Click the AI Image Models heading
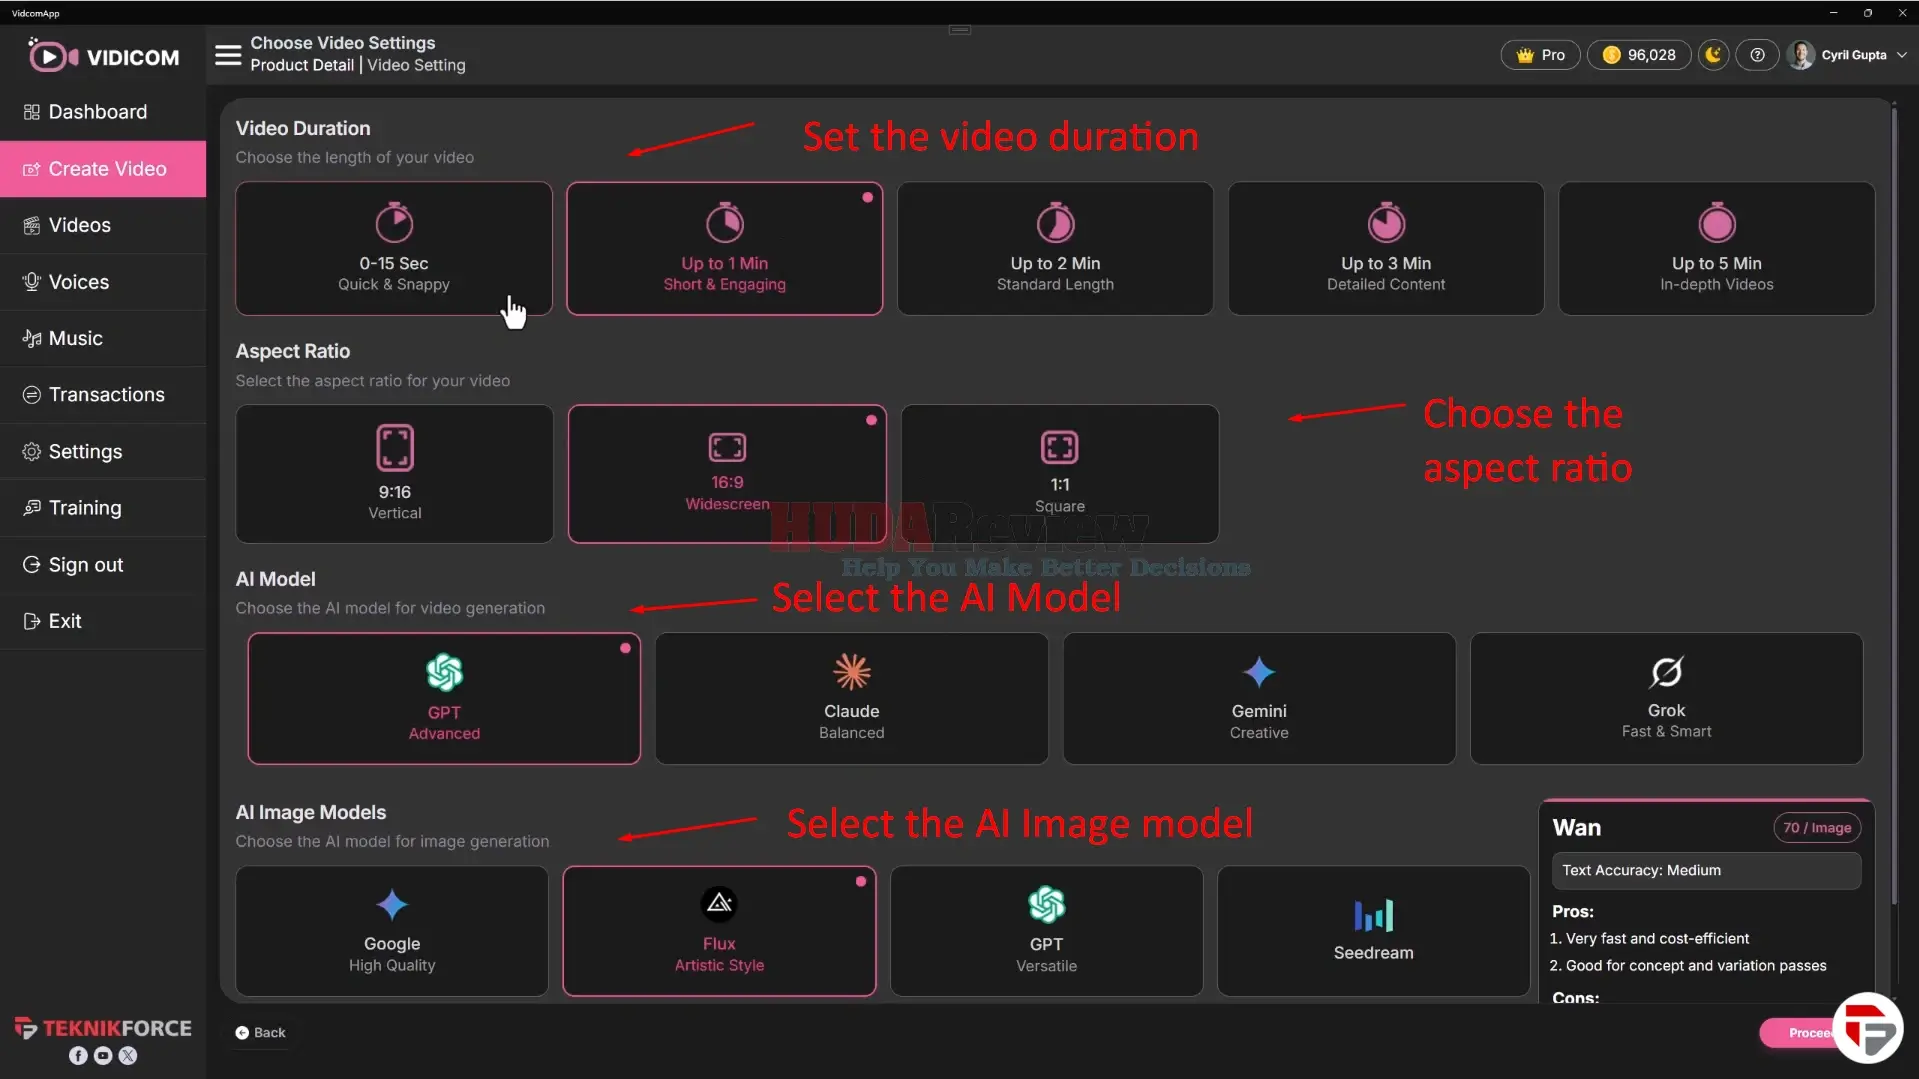This screenshot has height=1079, width=1919. pyautogui.click(x=311, y=812)
